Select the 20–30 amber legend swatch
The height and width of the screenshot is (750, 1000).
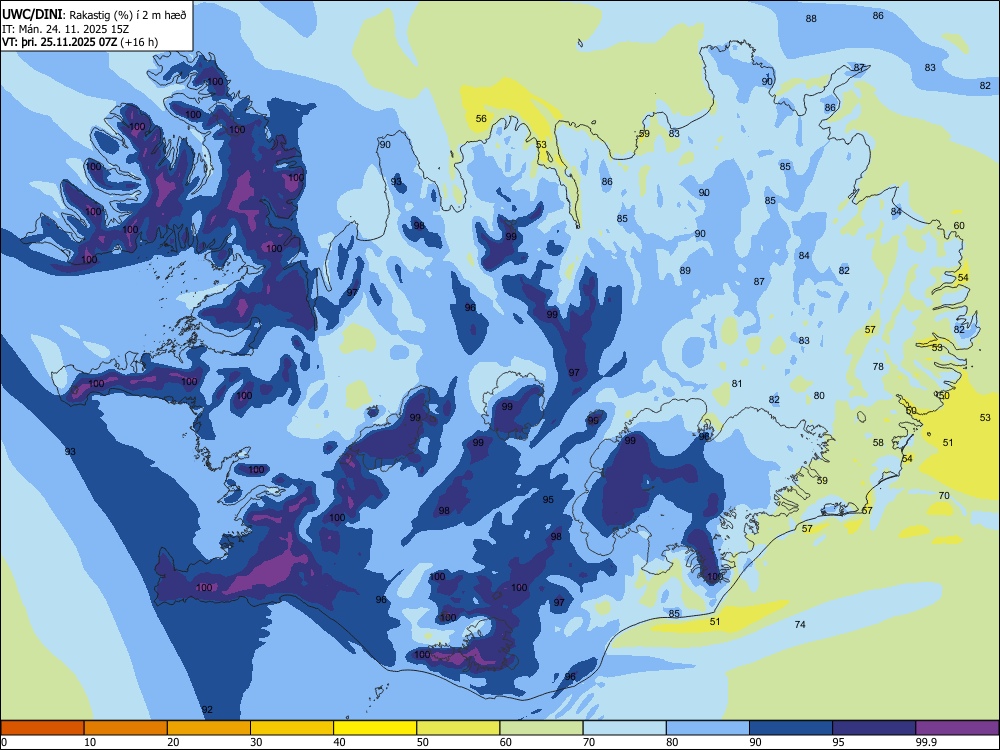[x=209, y=728]
